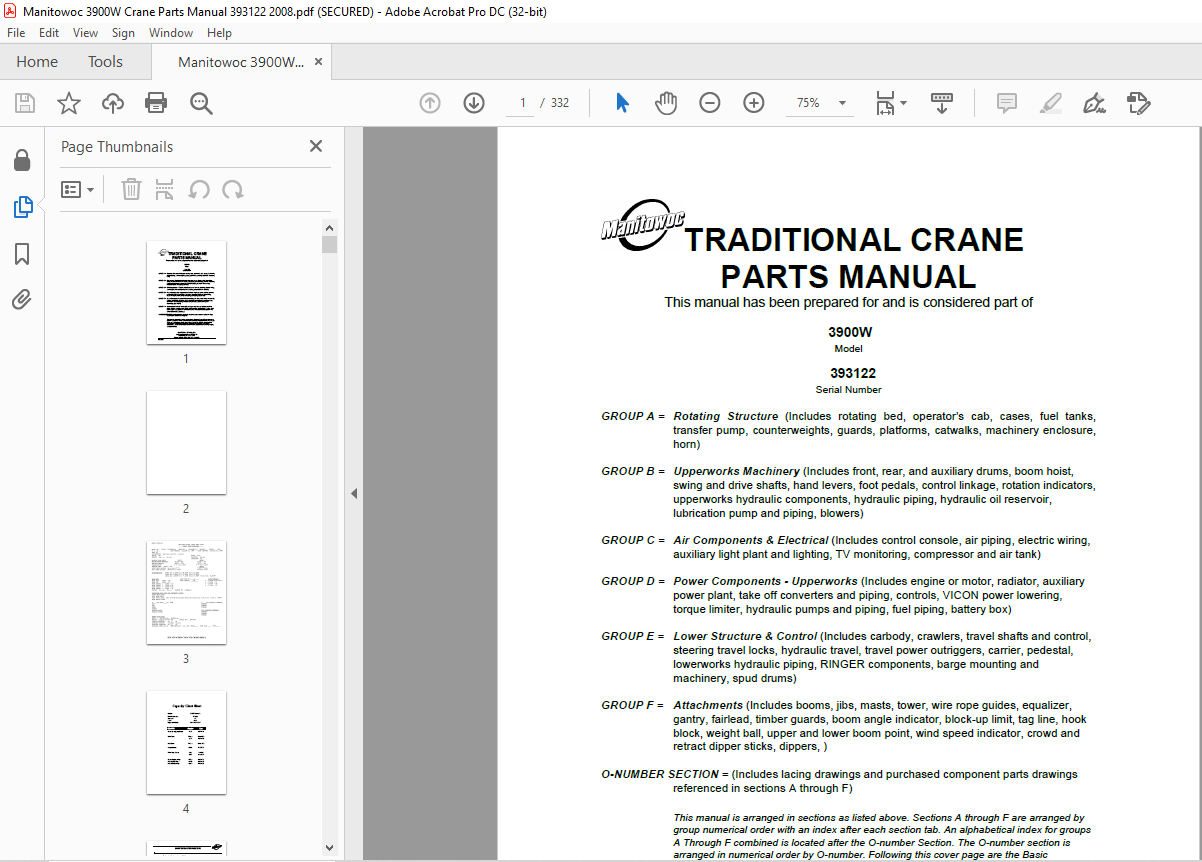The height and width of the screenshot is (862, 1202).
Task: Expand fit page dropdown arrow
Action: pyautogui.click(x=904, y=103)
